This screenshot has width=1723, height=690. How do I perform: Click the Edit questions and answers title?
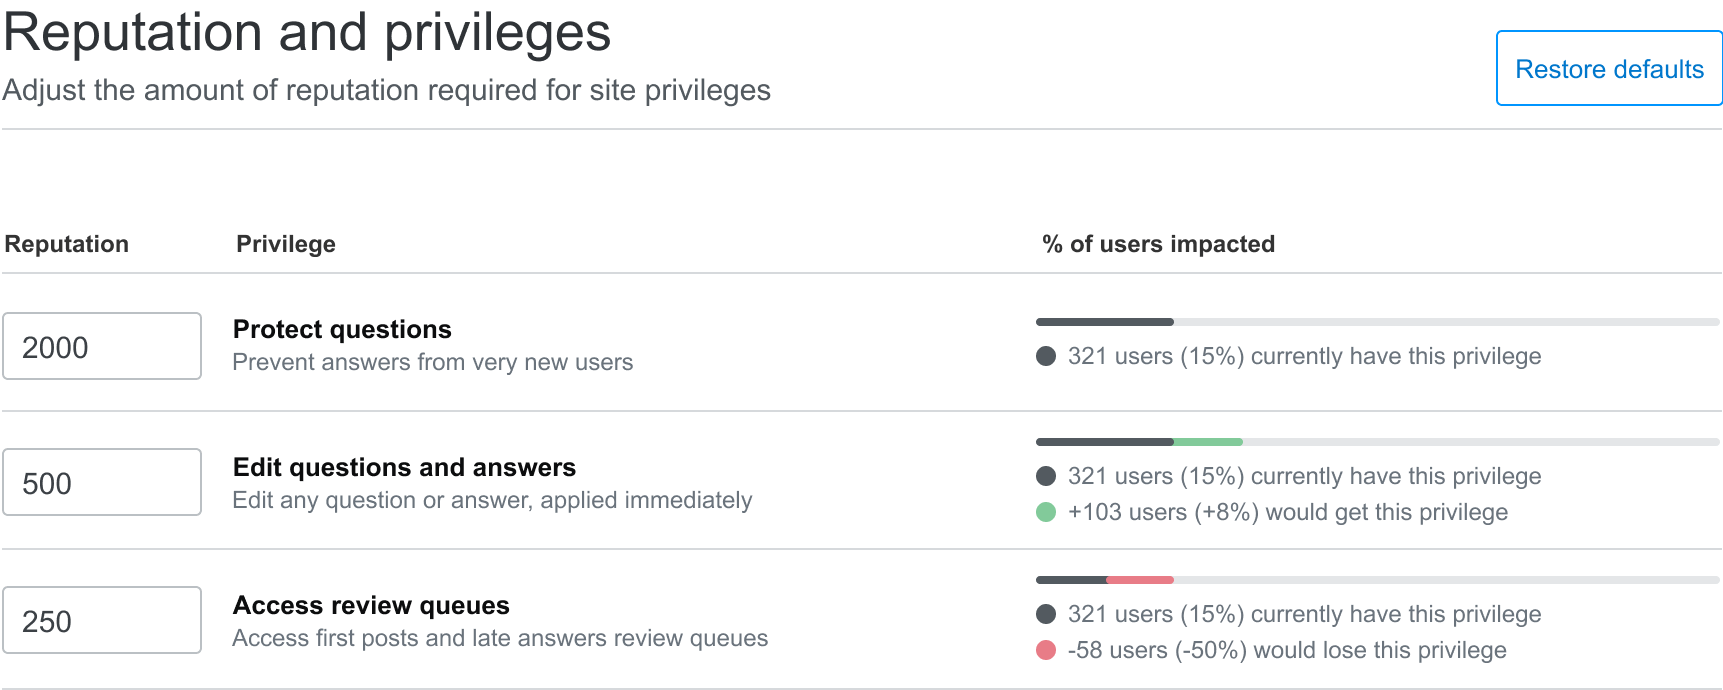click(404, 467)
